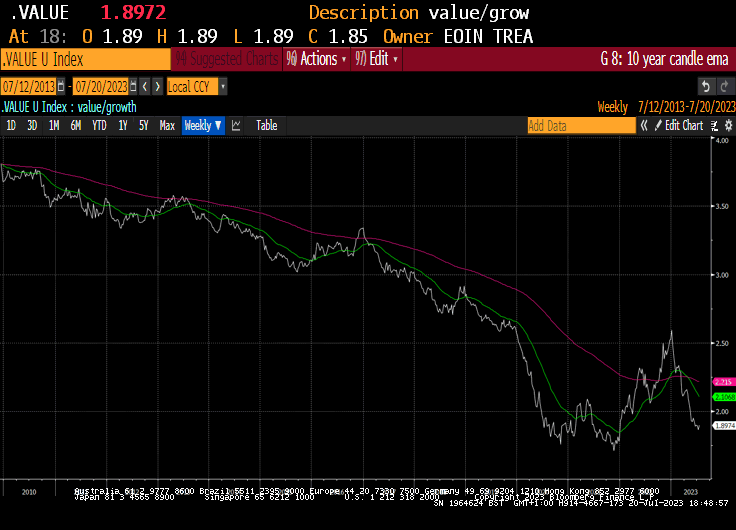Screen dimensions: 736x530
Task: Open the start date calendar picker icon
Action: (x=61, y=87)
